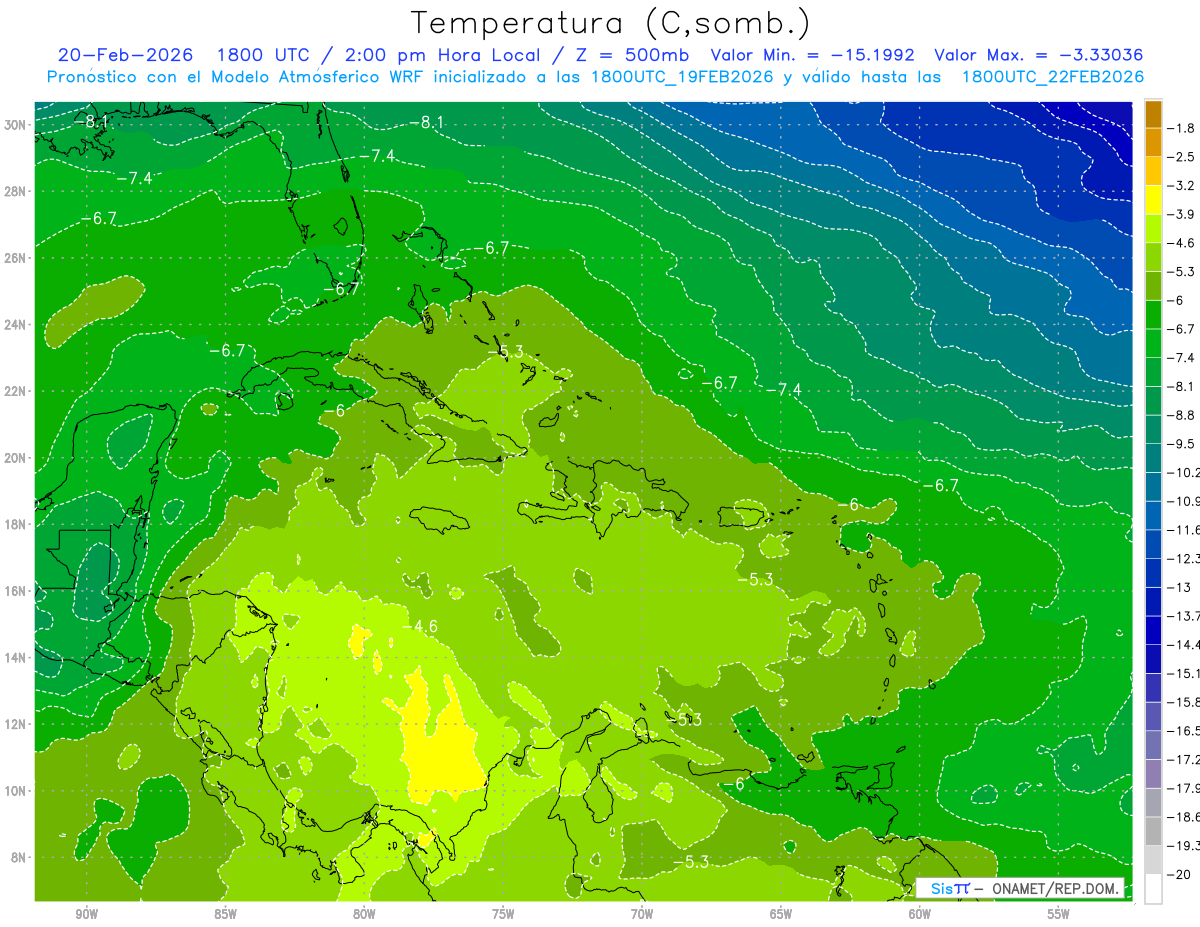Click the '-13' label on the color scale
This screenshot has height=927, width=1200.
pyautogui.click(x=1180, y=587)
